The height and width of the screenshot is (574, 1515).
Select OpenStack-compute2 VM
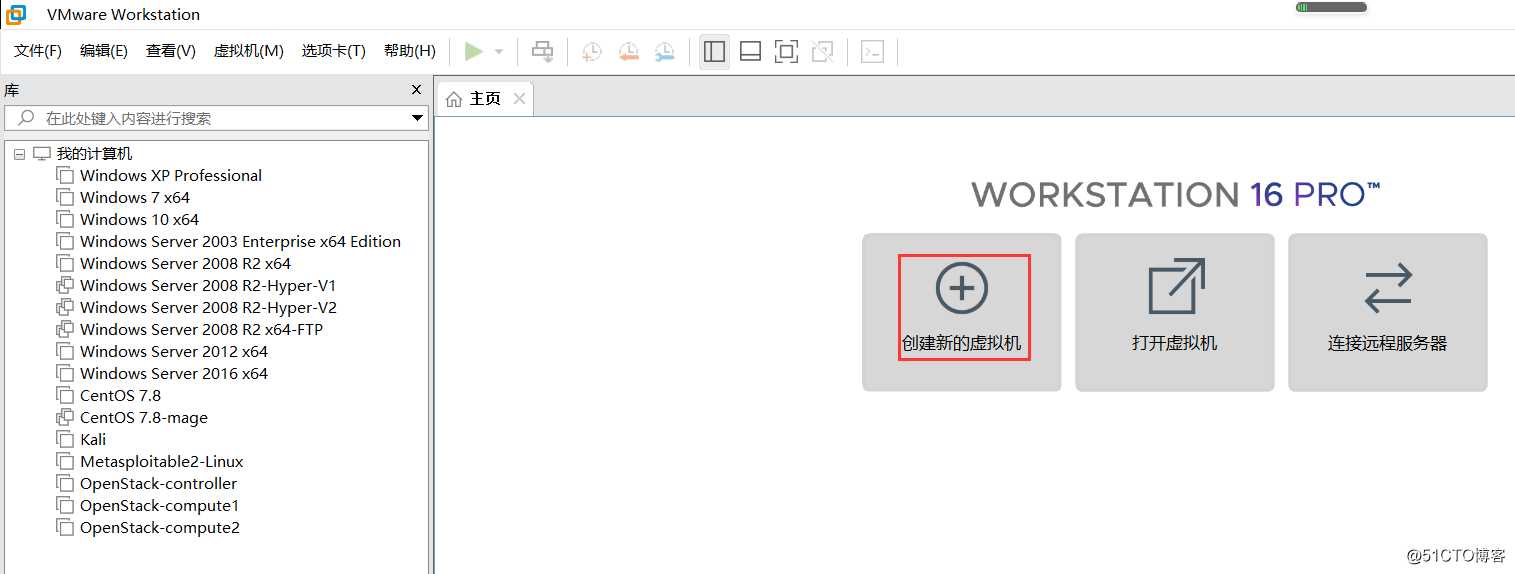coord(160,528)
